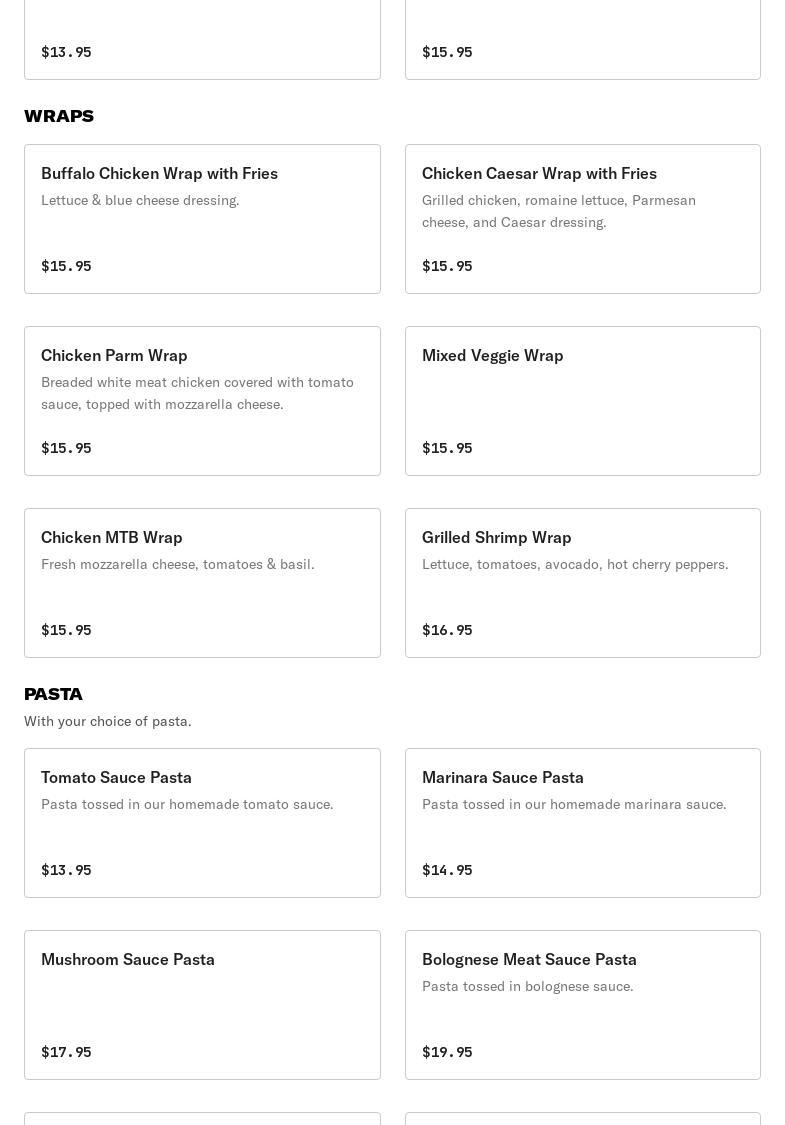Open the Buffalo Chicken Wrap with Fries item
The height and width of the screenshot is (1125, 785).
160,174
